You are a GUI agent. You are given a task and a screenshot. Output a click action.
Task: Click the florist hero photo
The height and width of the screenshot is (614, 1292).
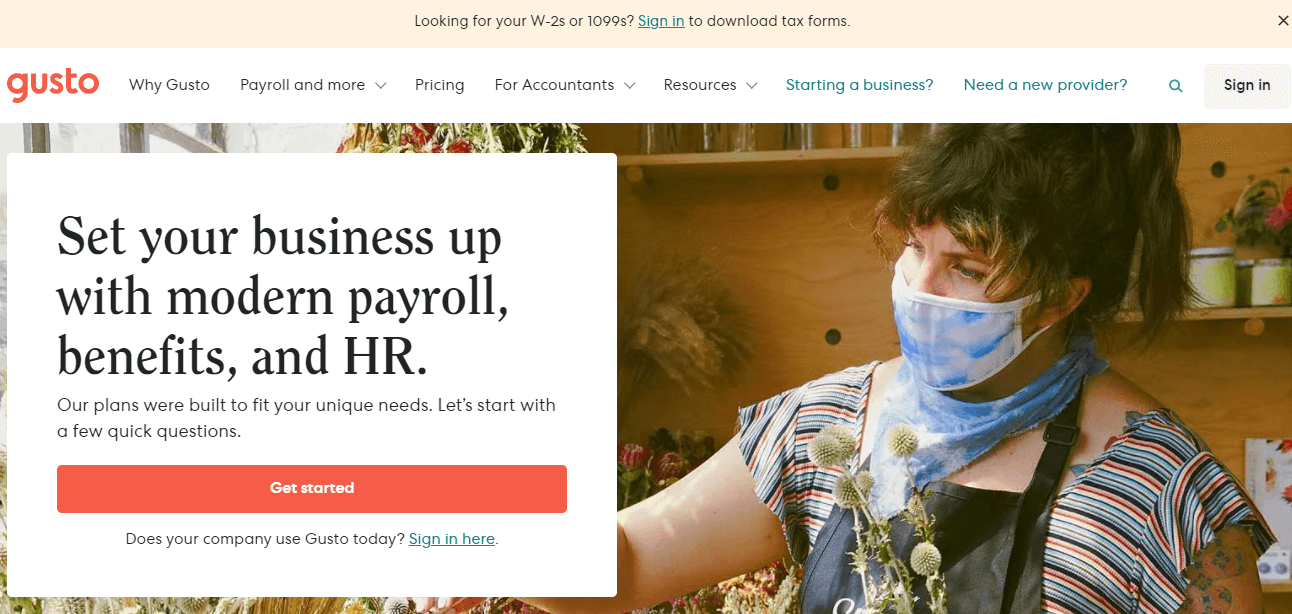click(953, 368)
